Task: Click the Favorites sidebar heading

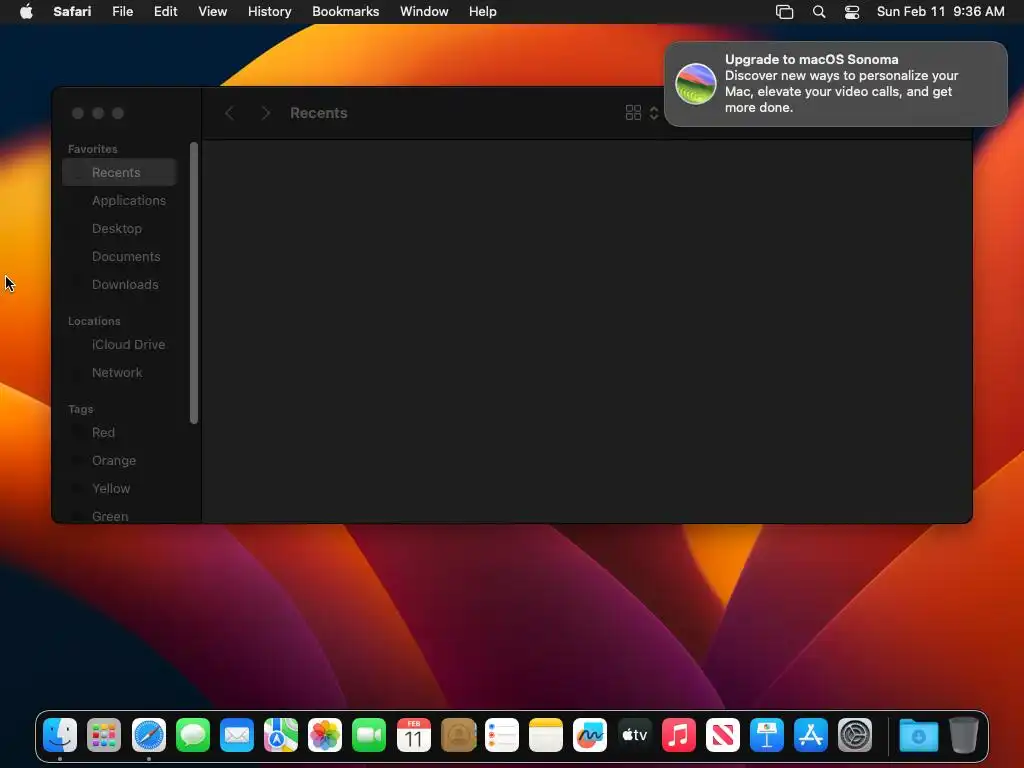Action: pyautogui.click(x=93, y=149)
